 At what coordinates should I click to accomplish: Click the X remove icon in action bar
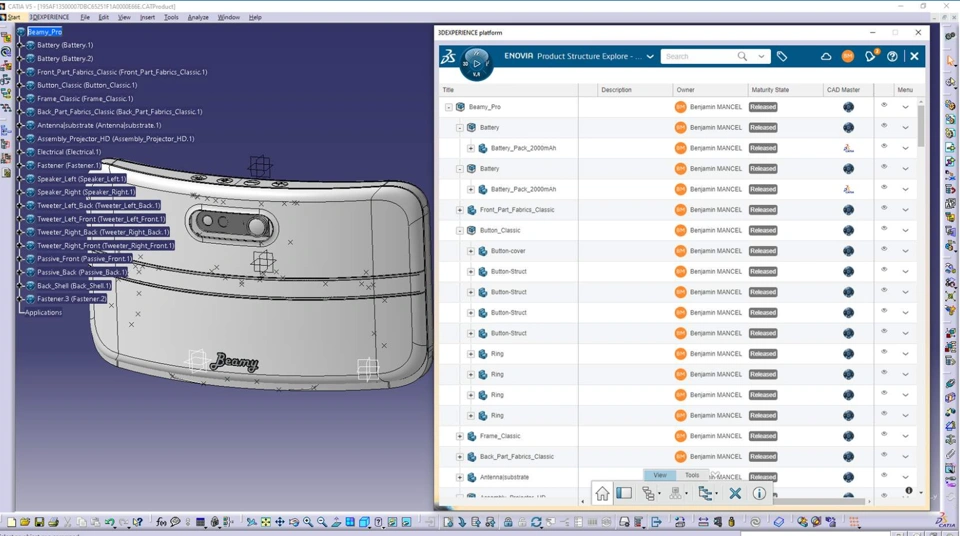(735, 493)
